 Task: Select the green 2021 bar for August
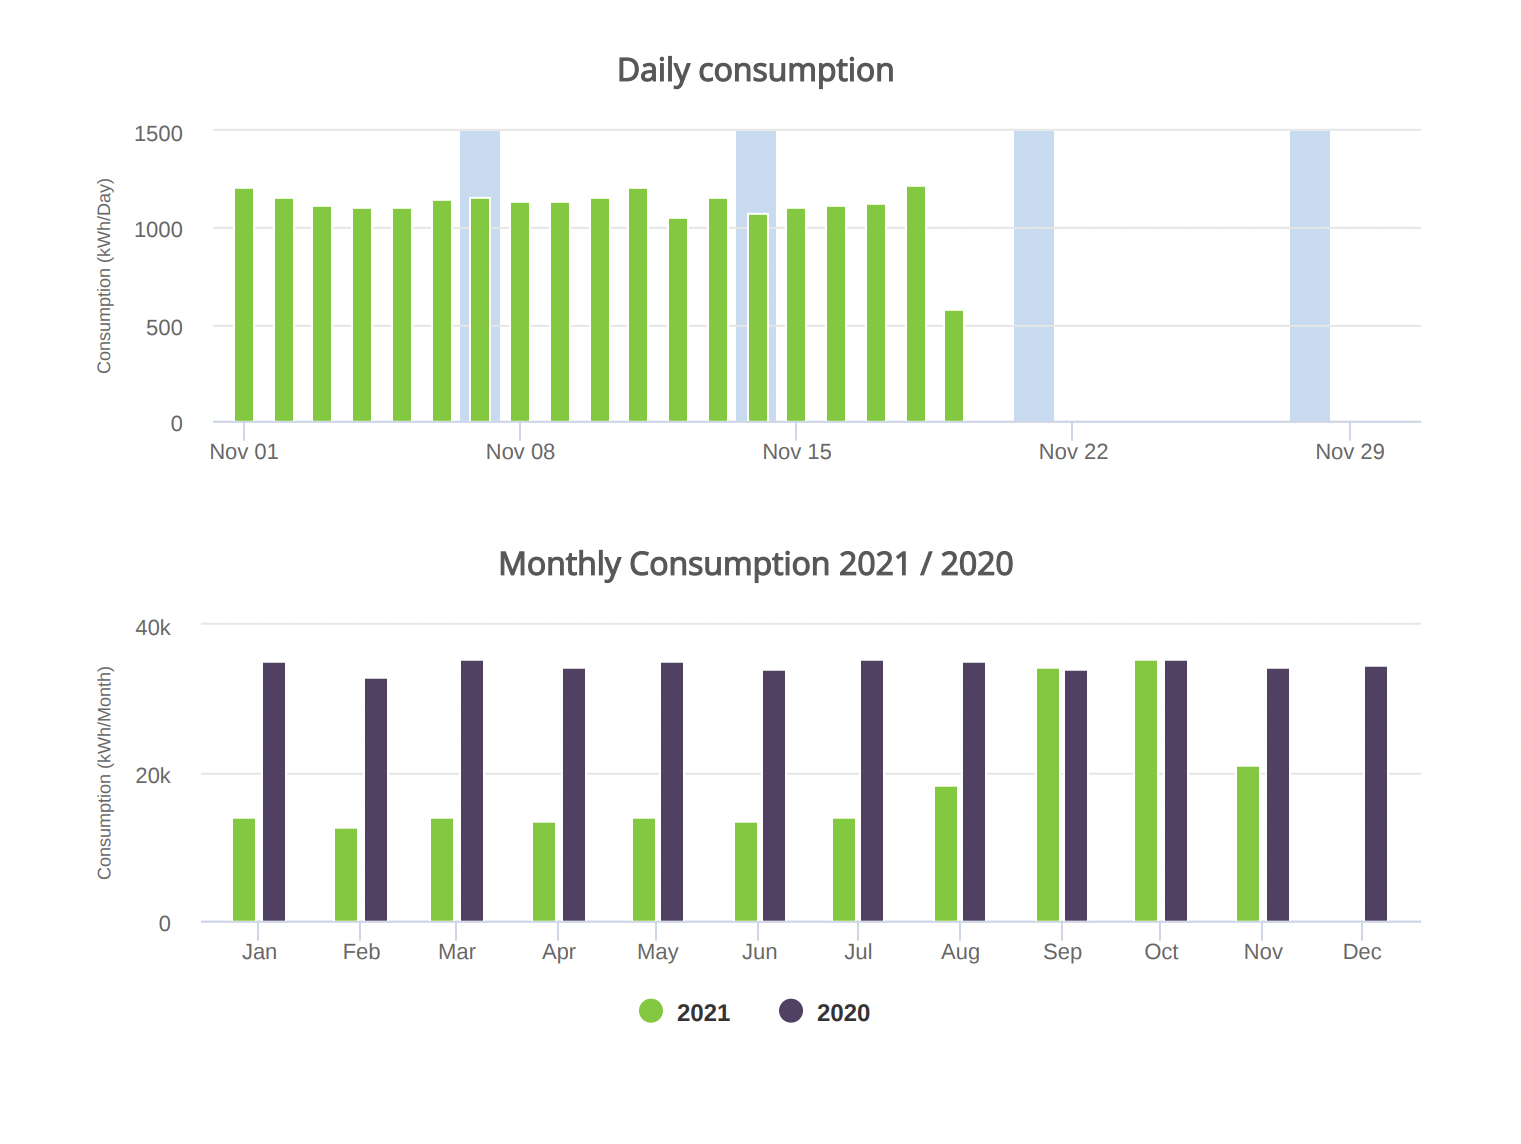tap(946, 854)
